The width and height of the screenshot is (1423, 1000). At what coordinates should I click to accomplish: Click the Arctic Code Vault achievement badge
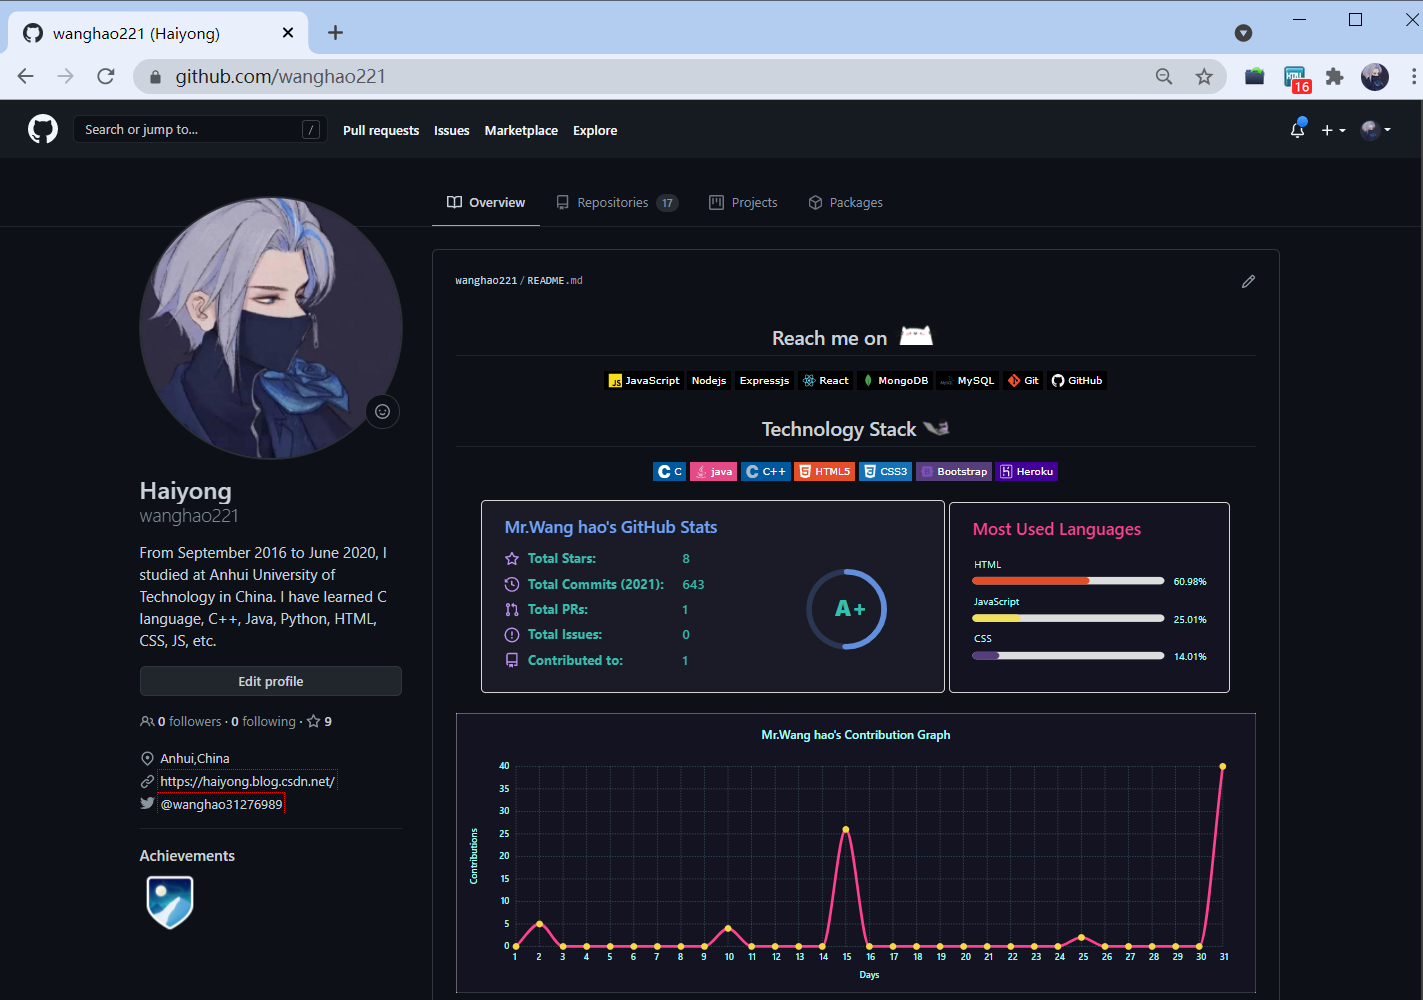[170, 902]
